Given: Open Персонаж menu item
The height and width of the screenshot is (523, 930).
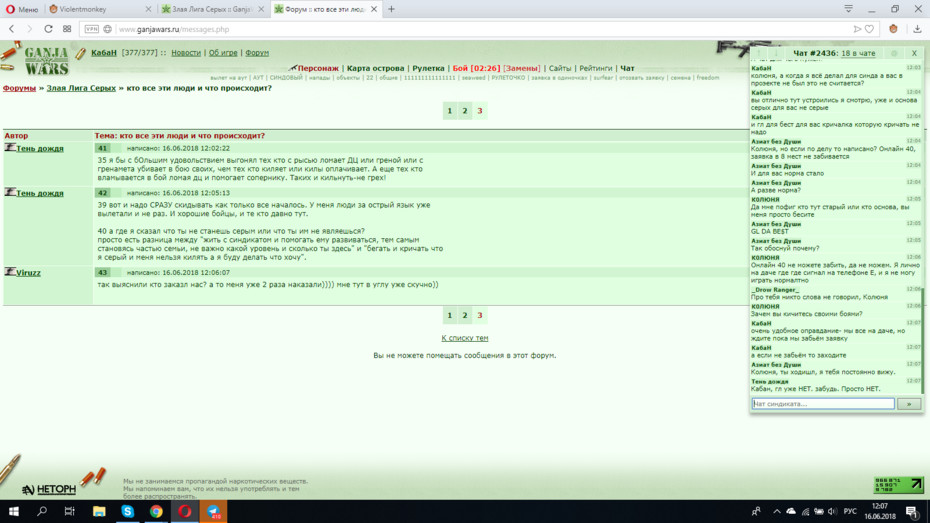Looking at the screenshot, I should tap(318, 68).
